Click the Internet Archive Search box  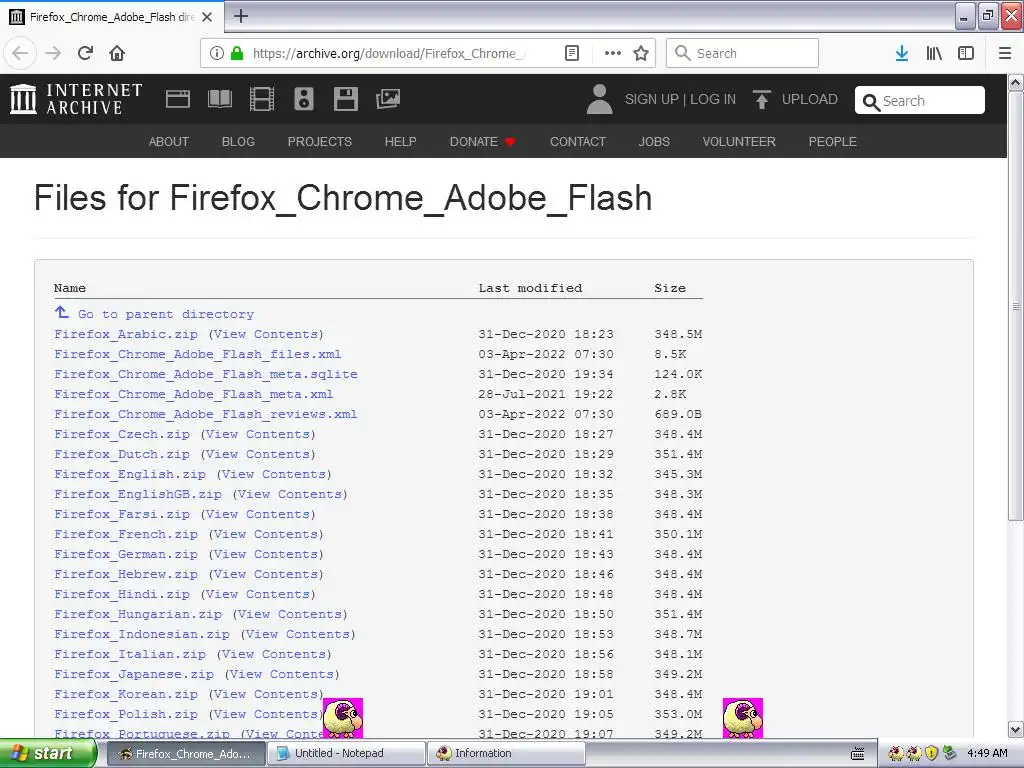(x=920, y=101)
